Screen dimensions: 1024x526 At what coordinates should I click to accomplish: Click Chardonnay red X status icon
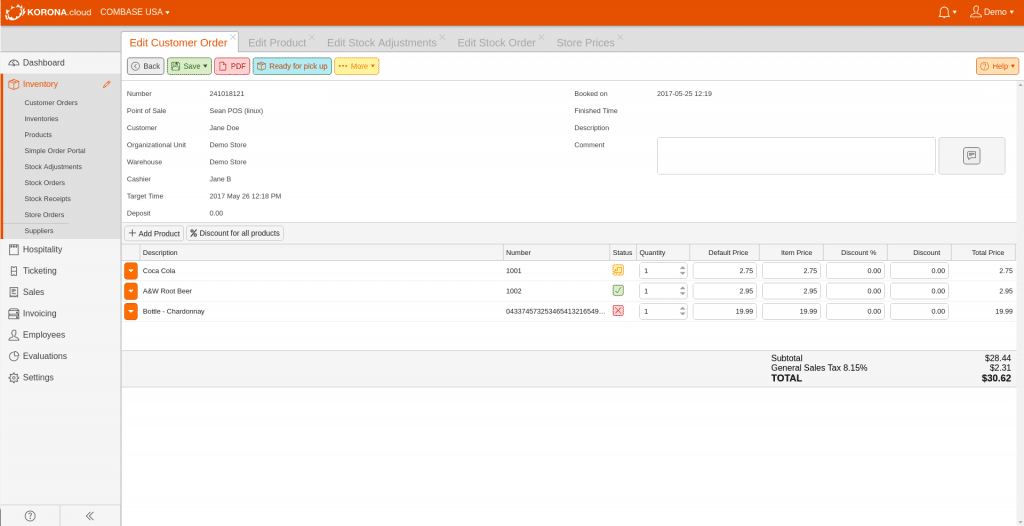point(618,311)
